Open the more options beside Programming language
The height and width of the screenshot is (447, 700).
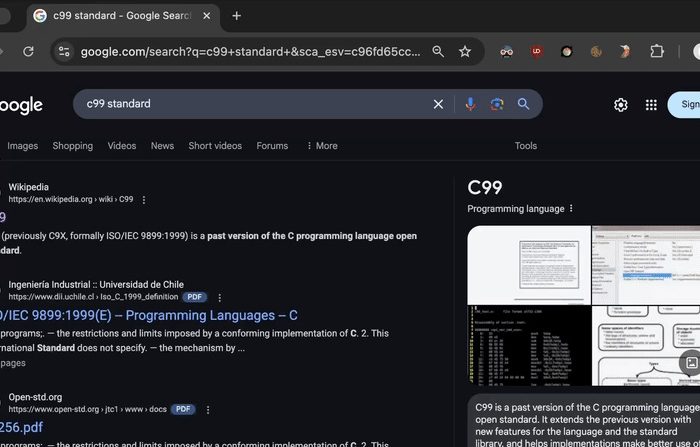pos(572,209)
